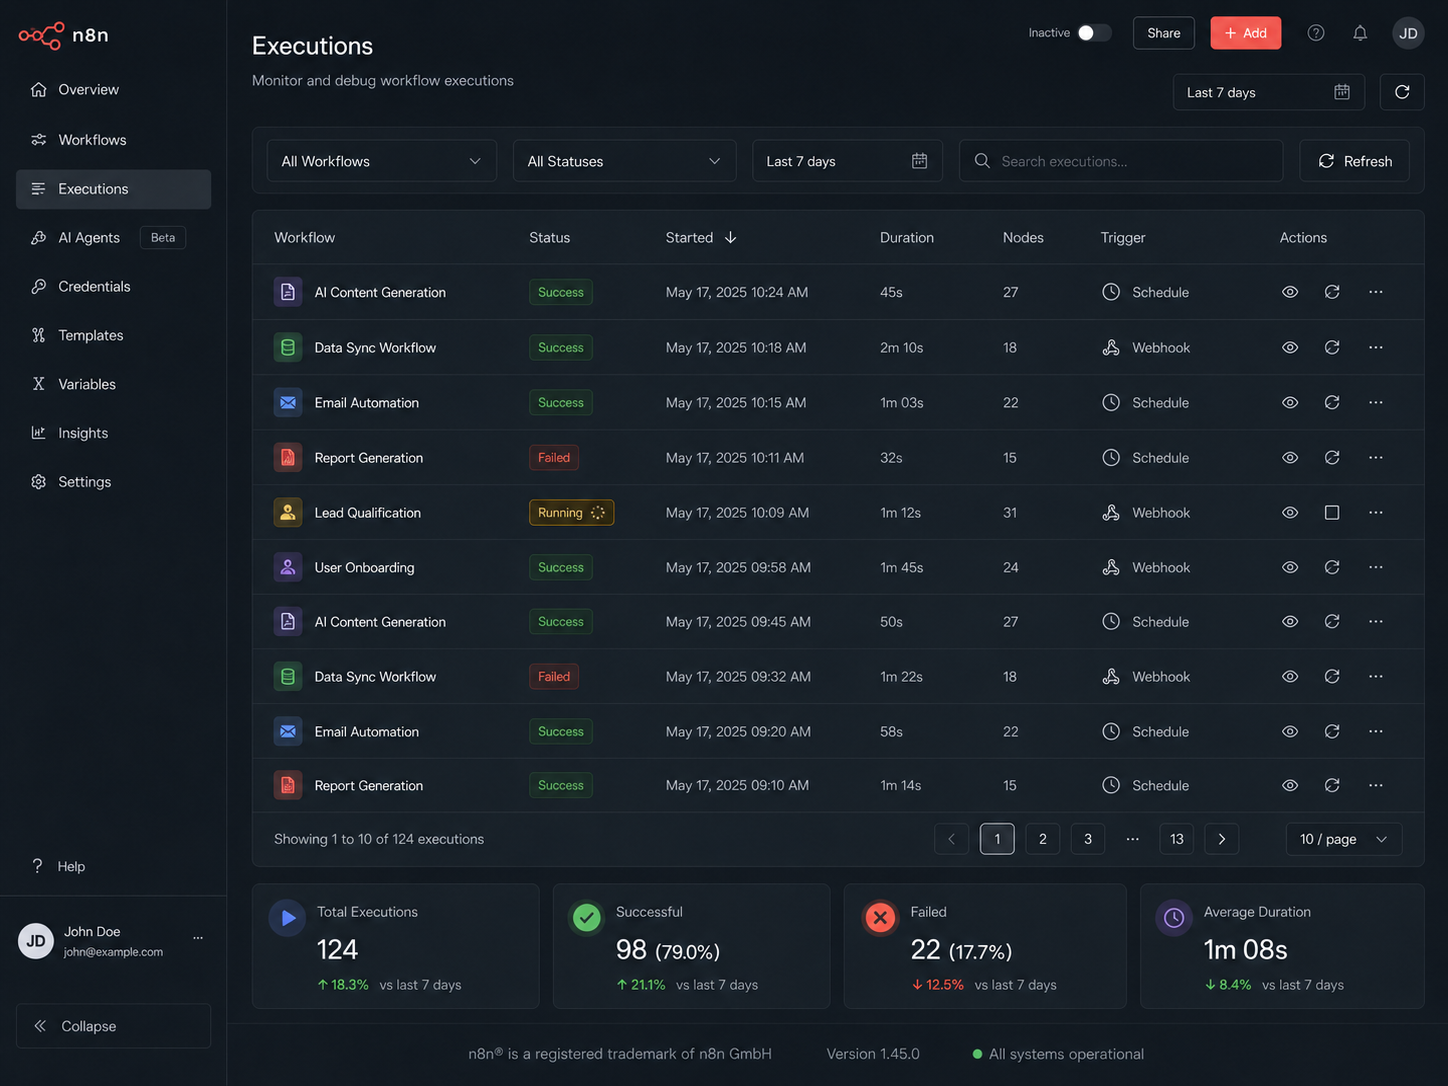Retry the User Onboarding execution
This screenshot has width=1448, height=1086.
click(1332, 567)
